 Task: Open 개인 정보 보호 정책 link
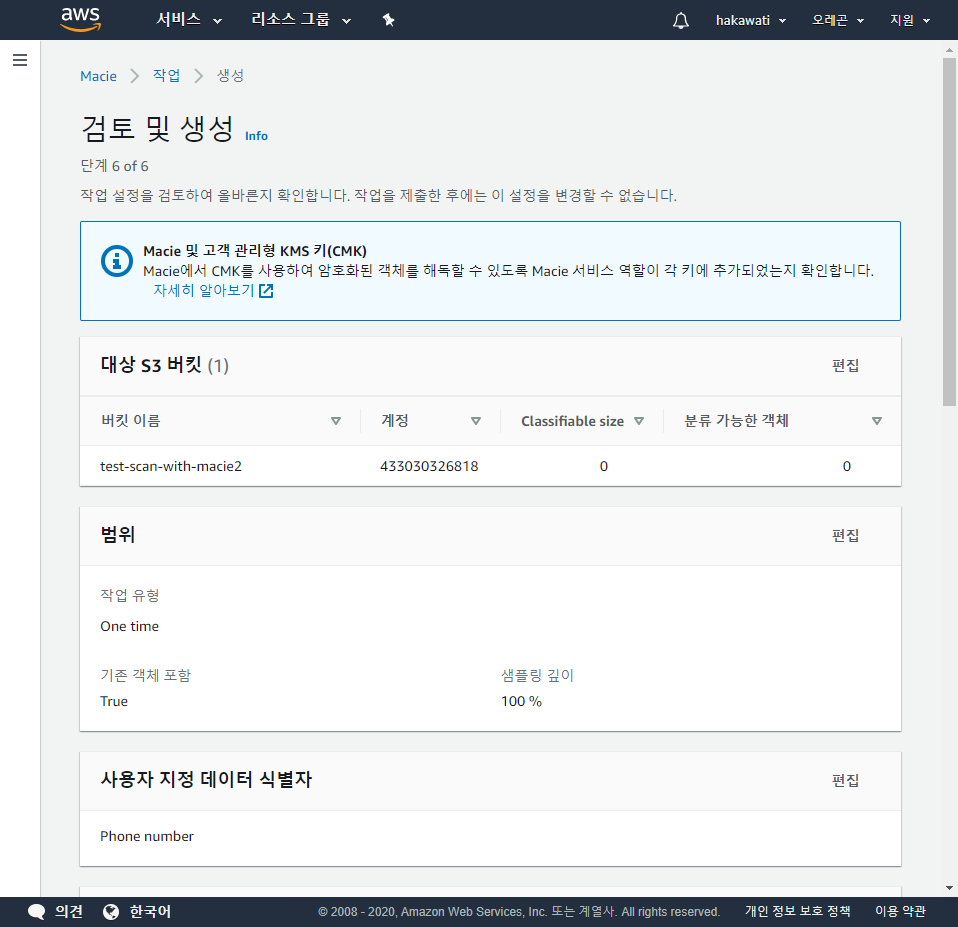[x=797, y=911]
